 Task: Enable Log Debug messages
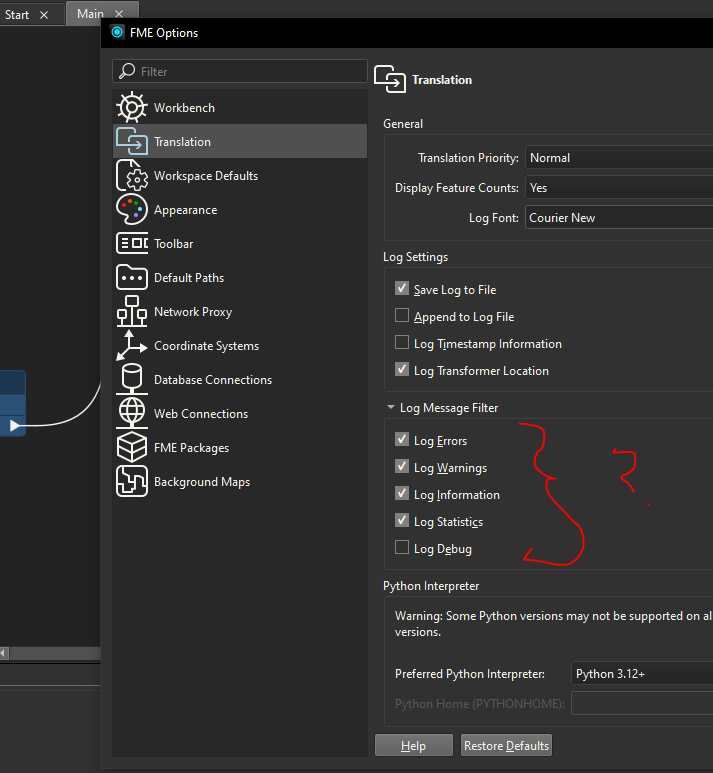(402, 547)
